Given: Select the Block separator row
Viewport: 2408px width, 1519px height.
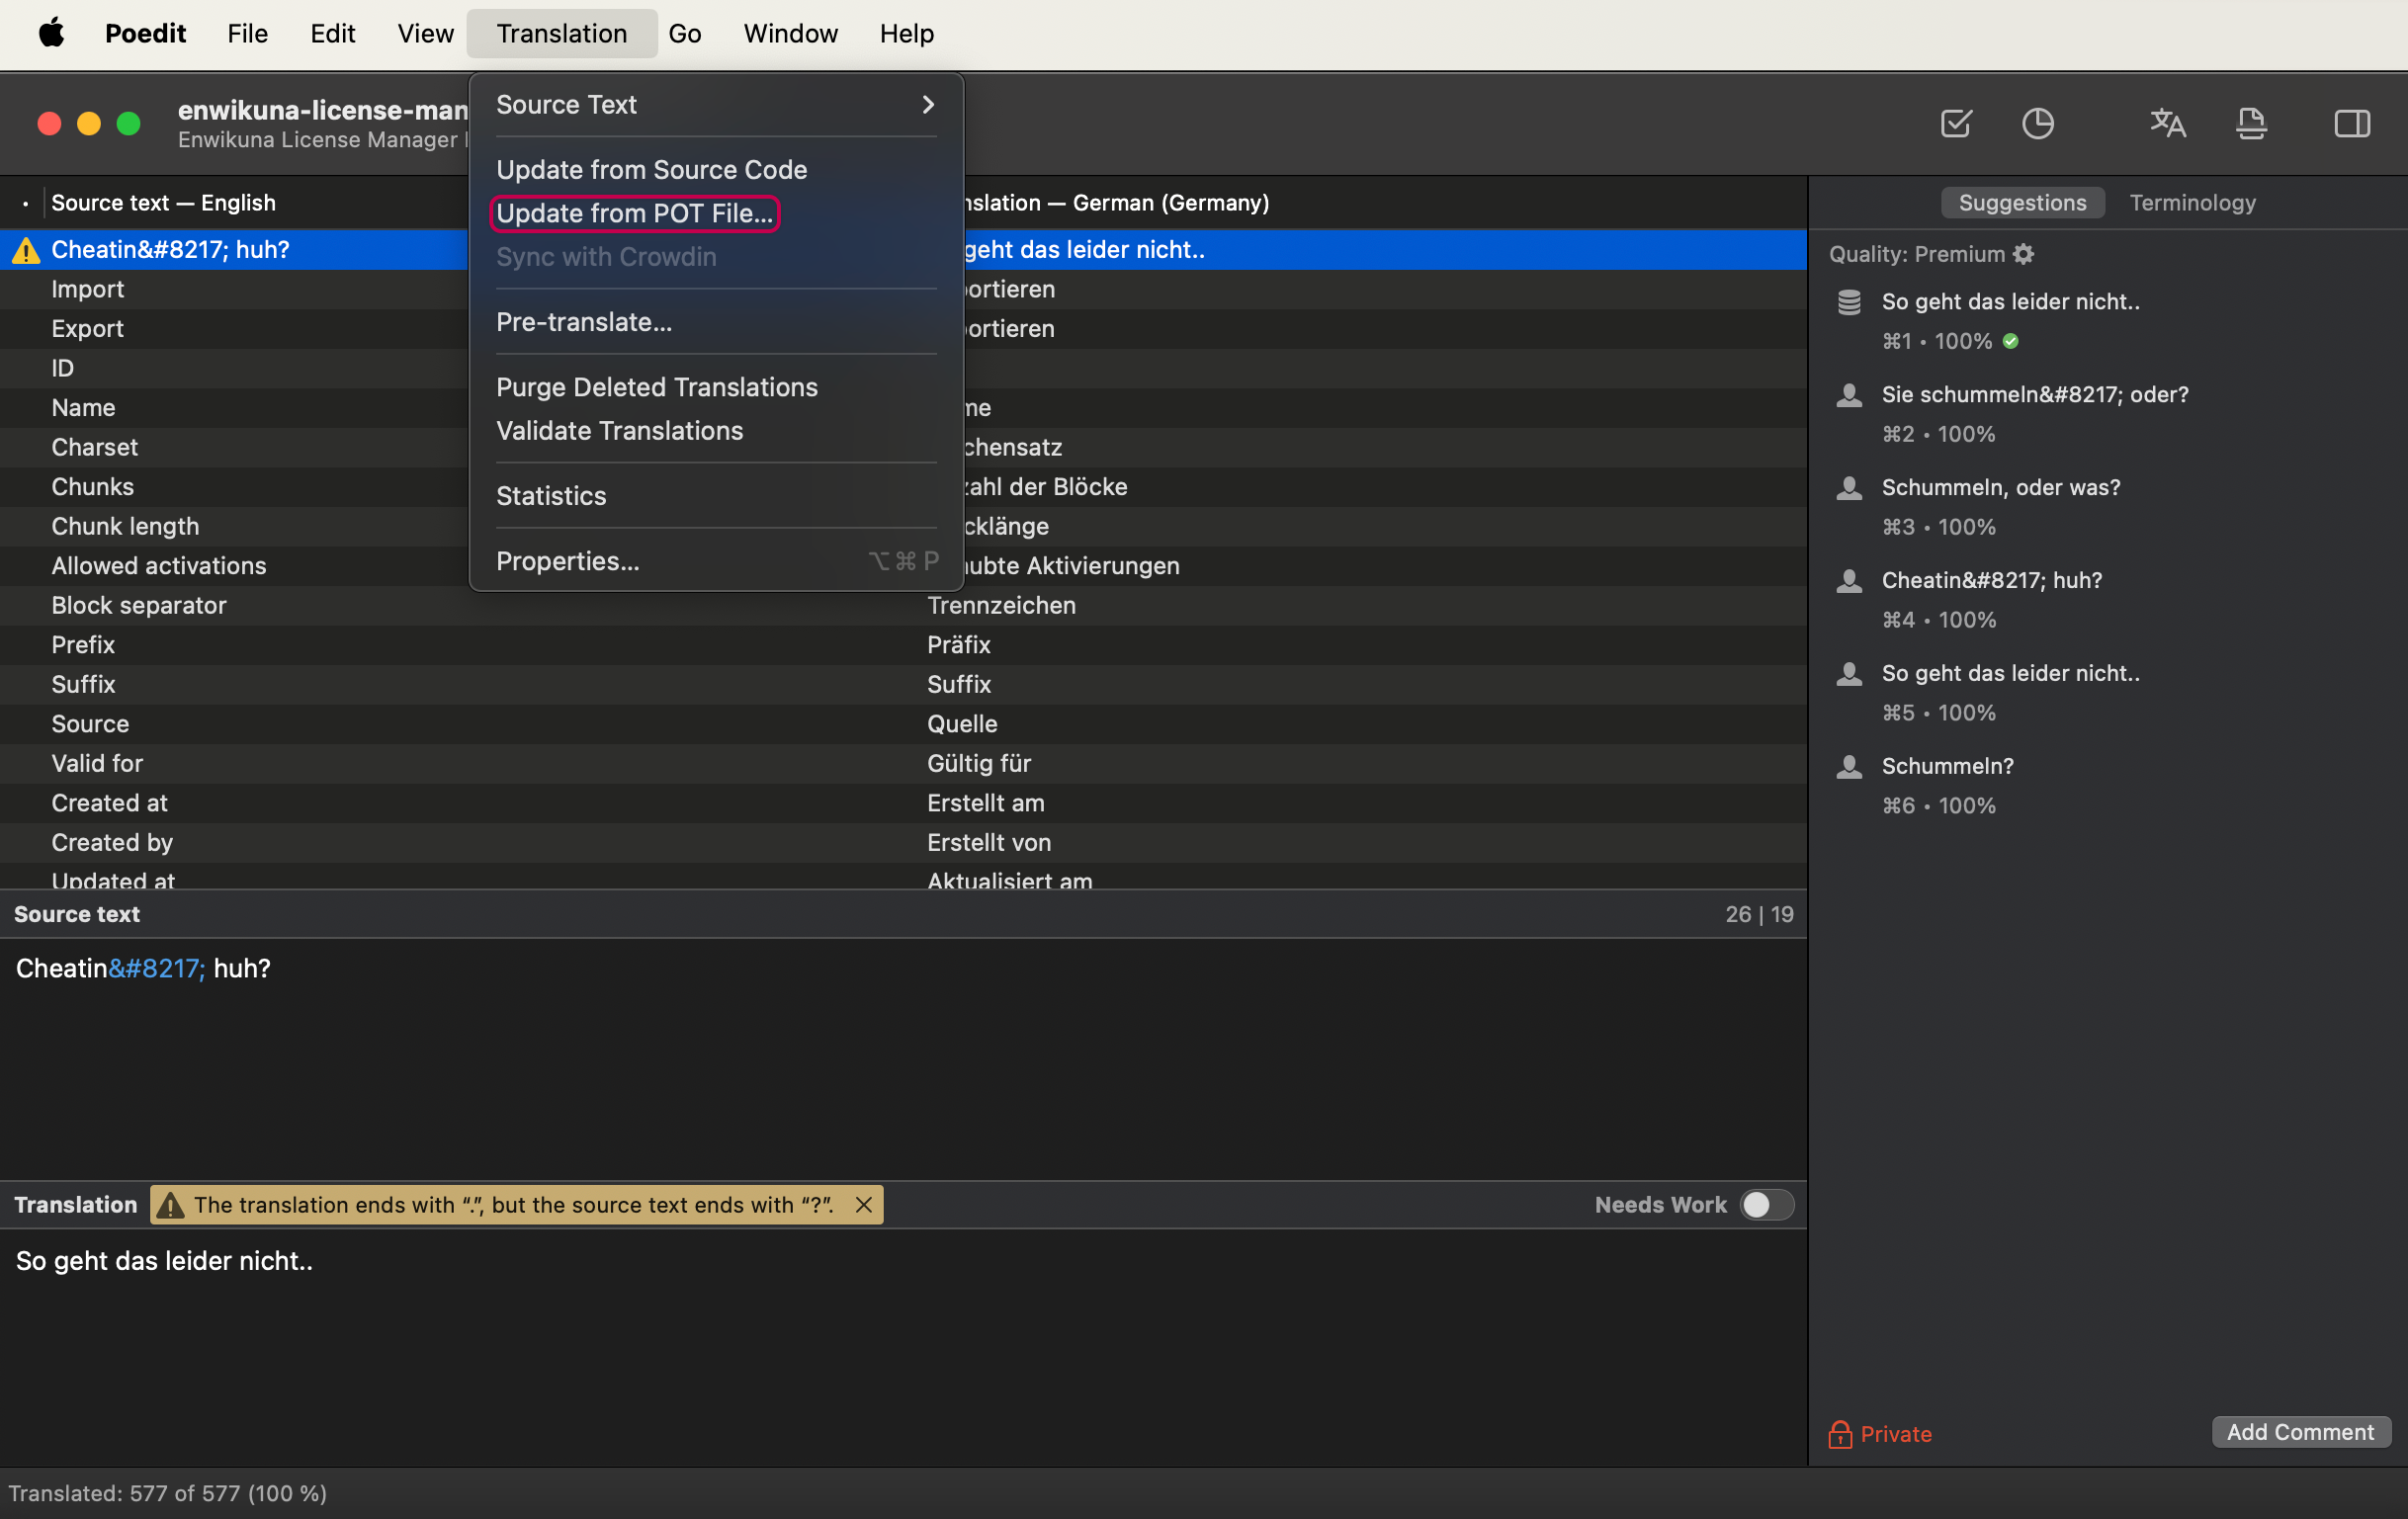Looking at the screenshot, I should (x=902, y=605).
